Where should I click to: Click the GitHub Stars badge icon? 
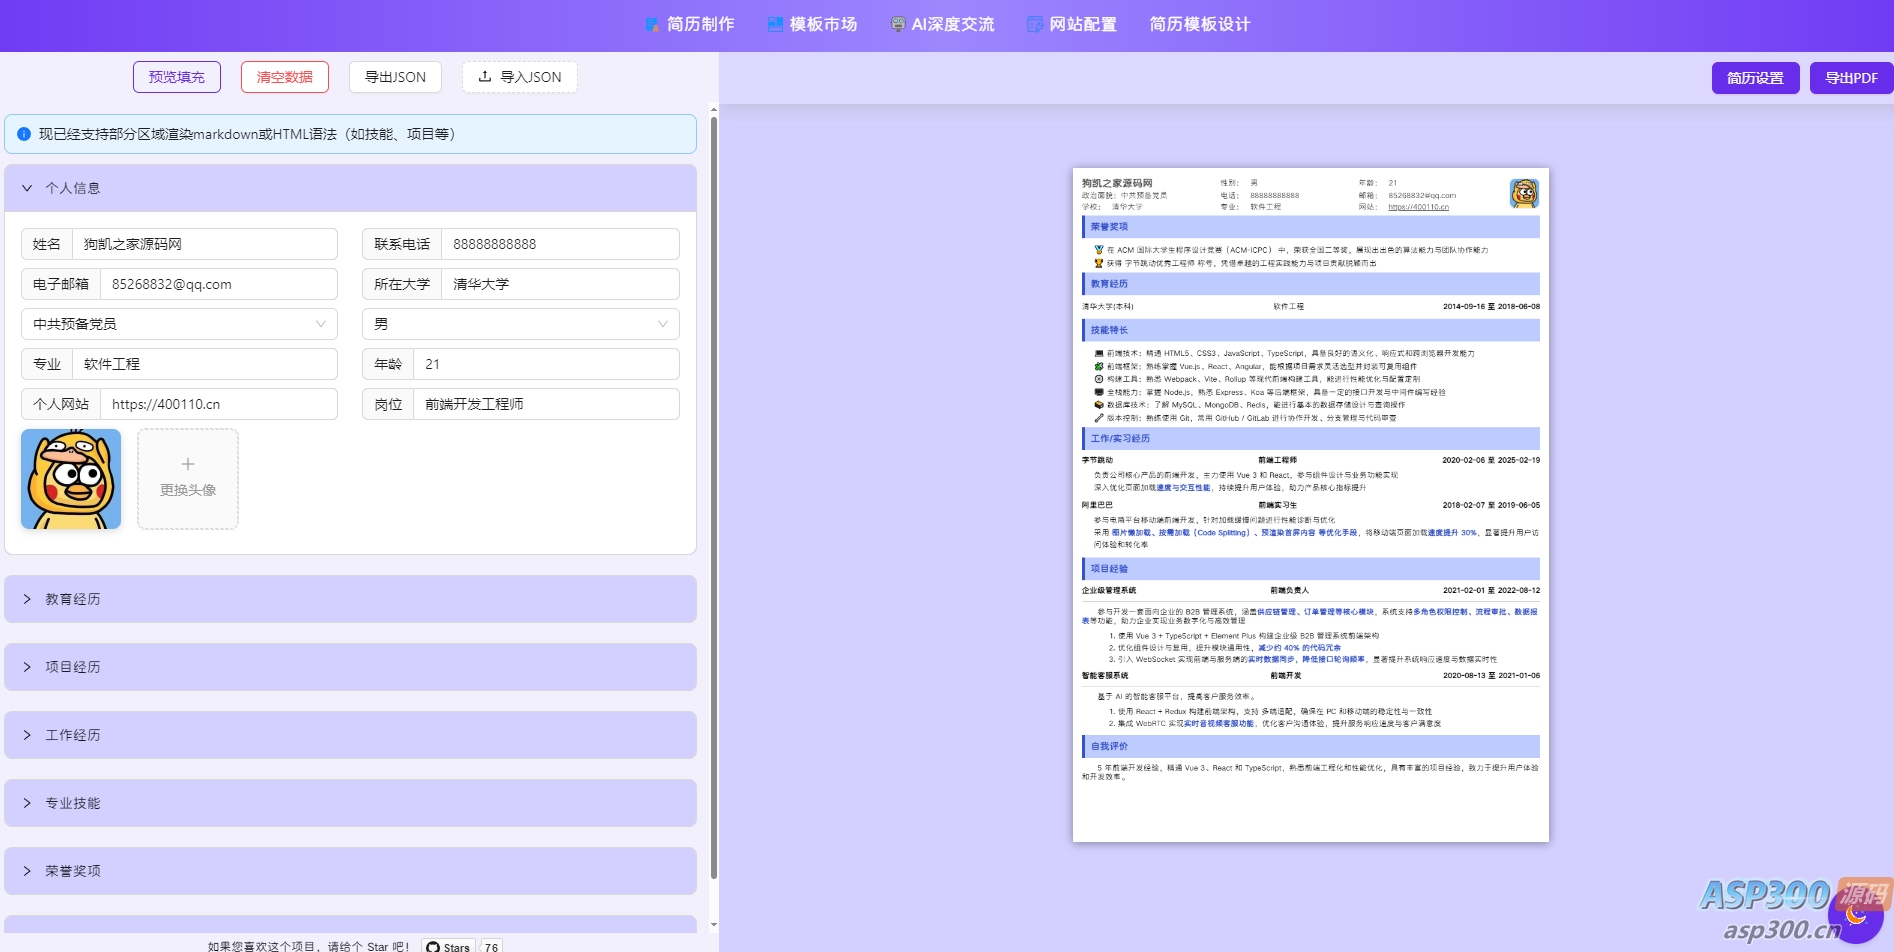click(433, 946)
